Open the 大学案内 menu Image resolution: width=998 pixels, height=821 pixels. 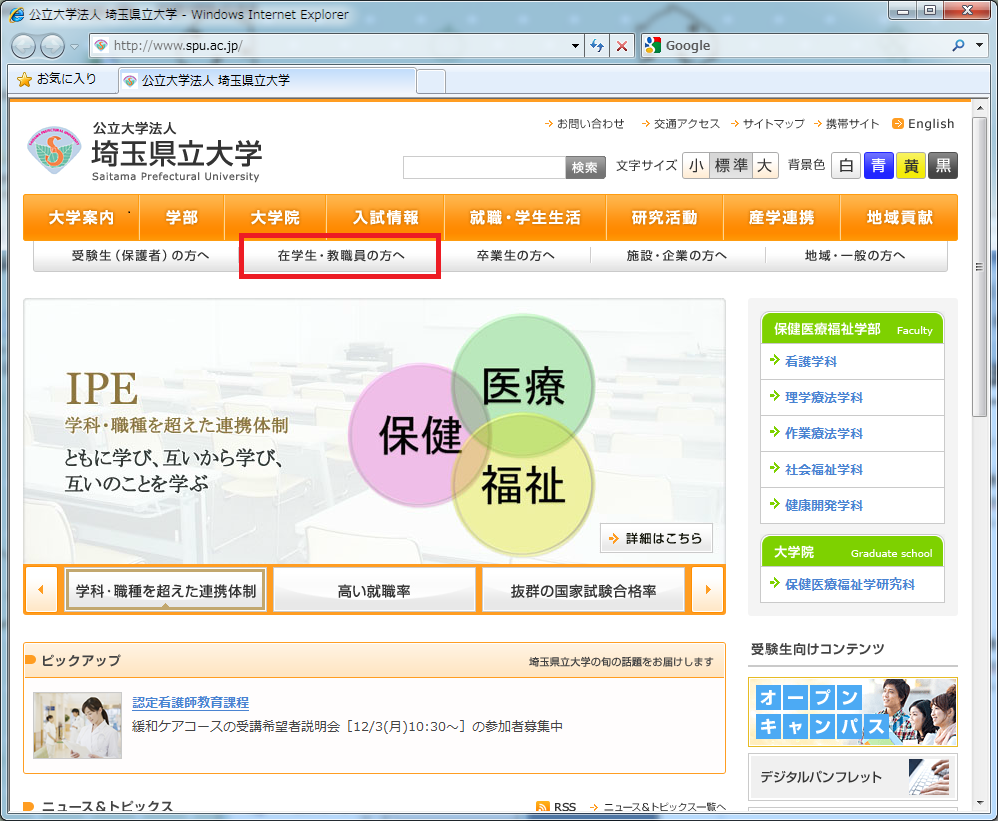pos(81,218)
